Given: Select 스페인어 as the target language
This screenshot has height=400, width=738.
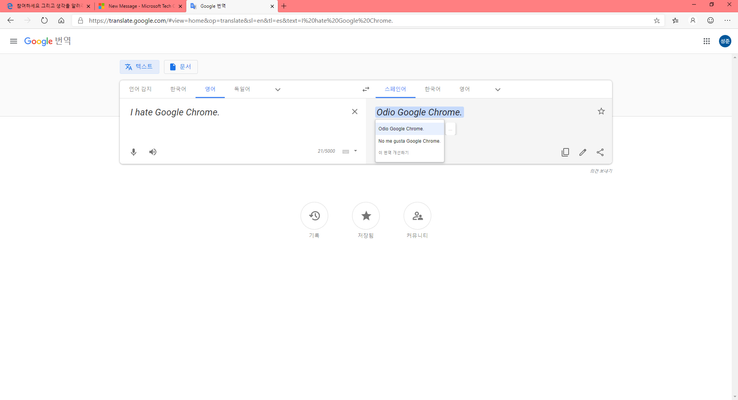Looking at the screenshot, I should [x=395, y=89].
